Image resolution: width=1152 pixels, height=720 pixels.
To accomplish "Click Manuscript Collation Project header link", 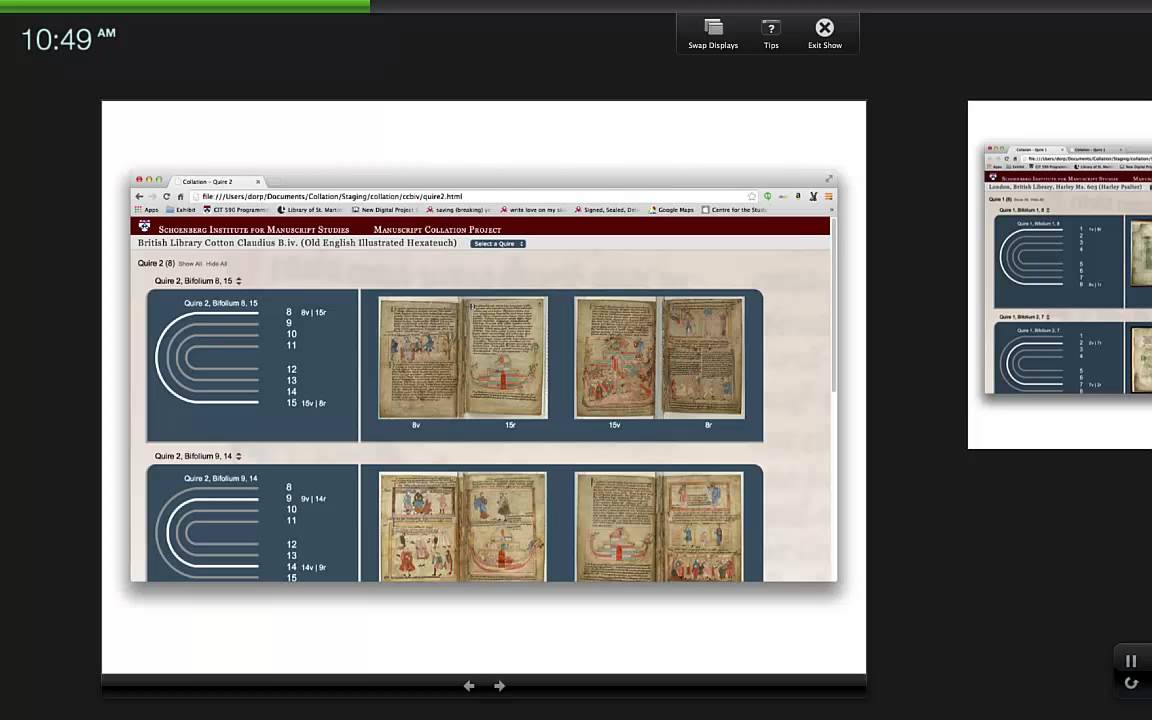I will [437, 229].
